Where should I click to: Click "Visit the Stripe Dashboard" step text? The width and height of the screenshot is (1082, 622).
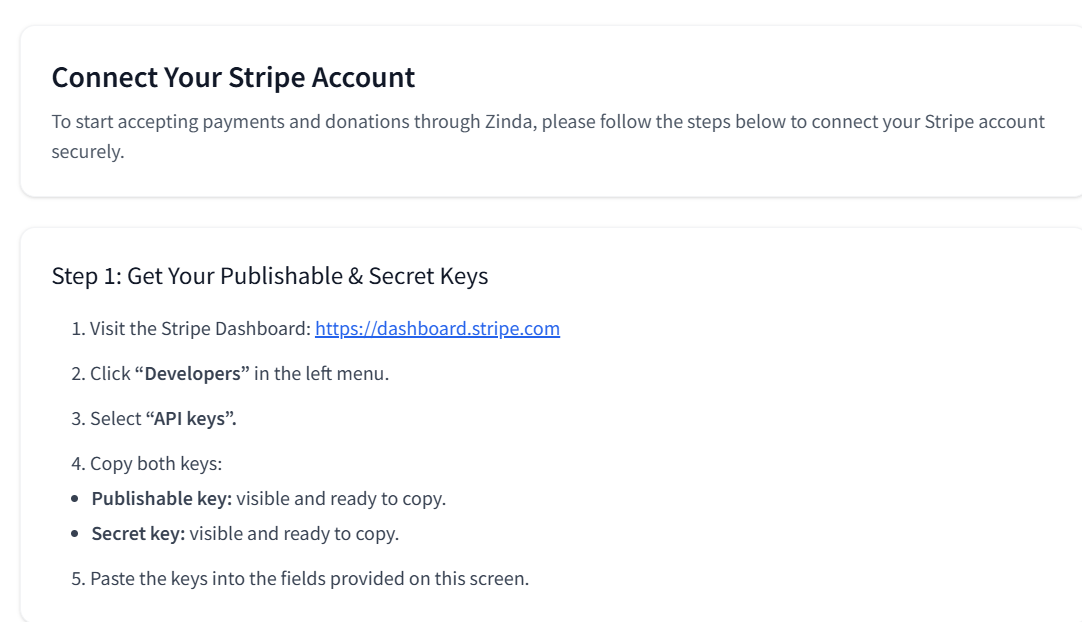coord(200,329)
